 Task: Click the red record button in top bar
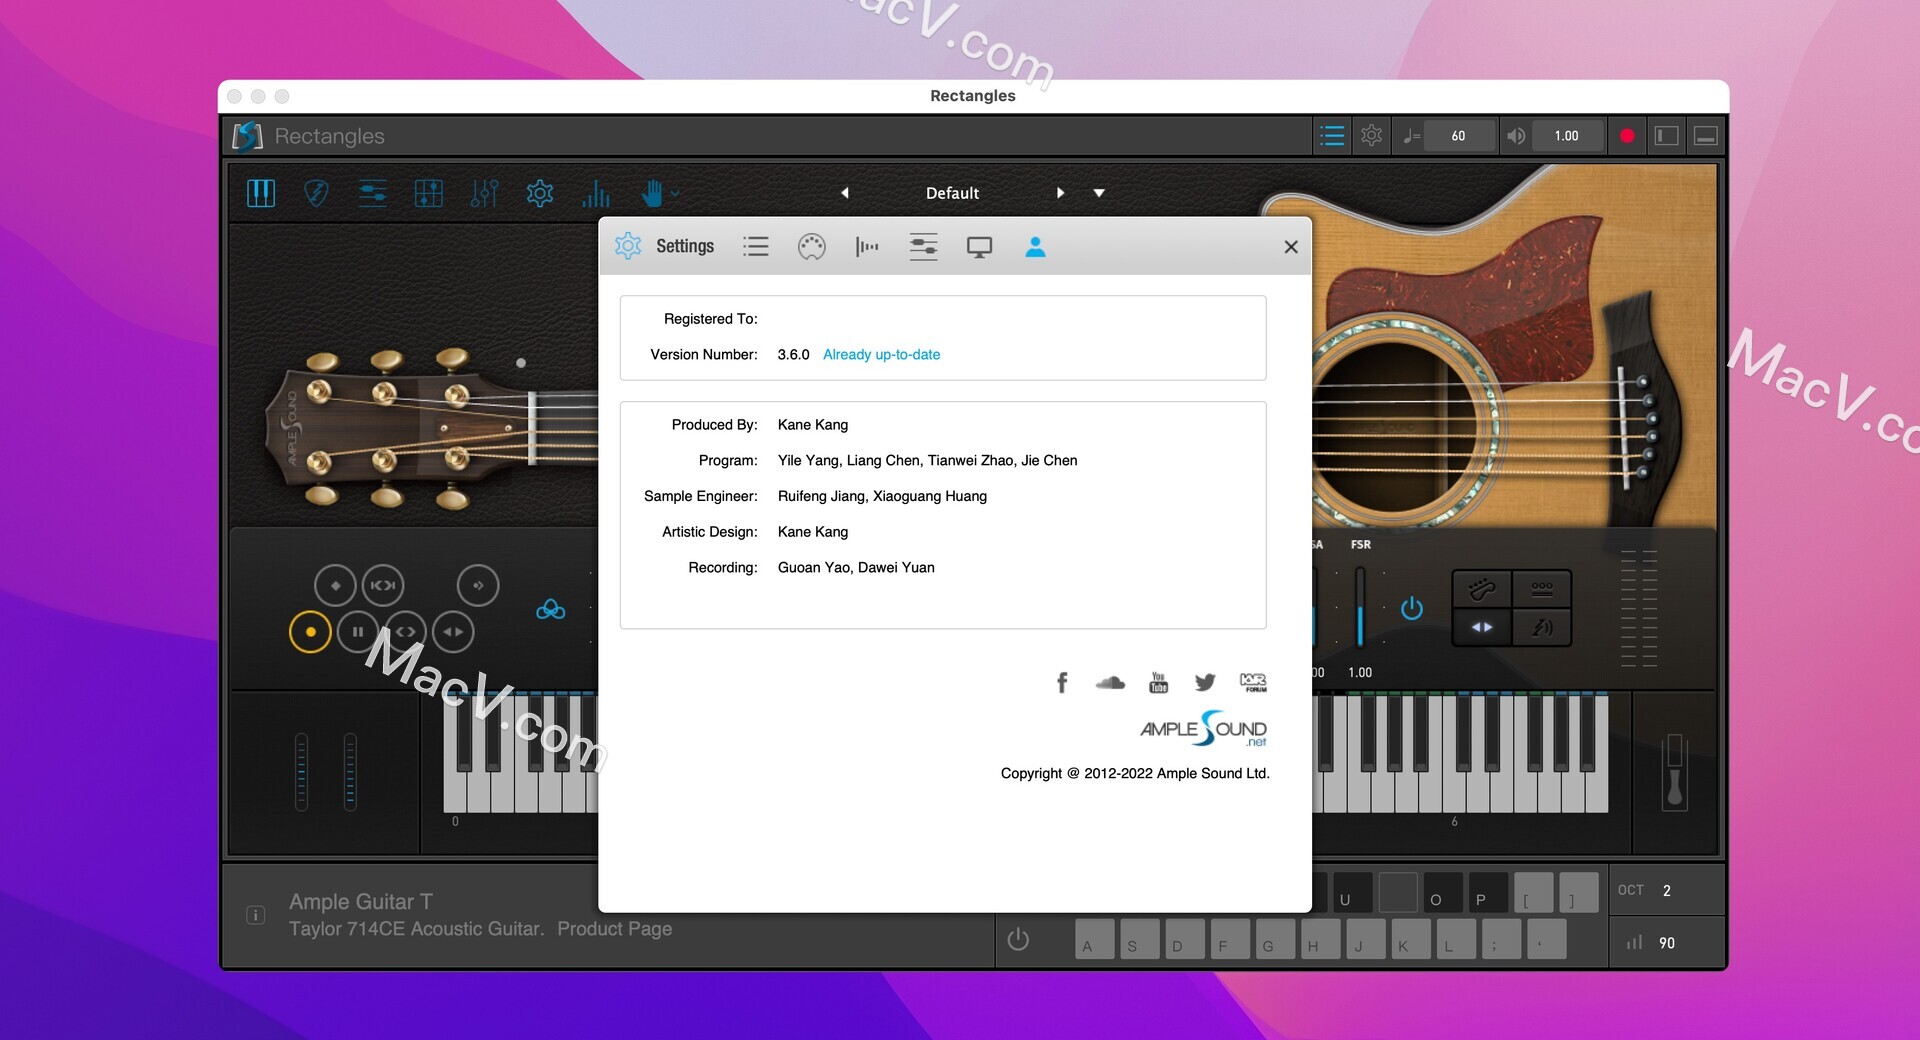[1627, 136]
